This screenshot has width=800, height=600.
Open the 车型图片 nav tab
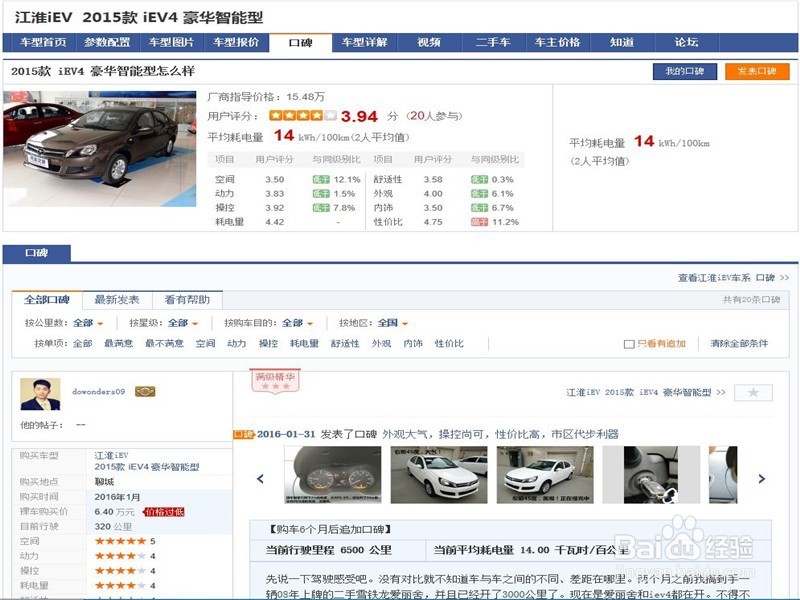(x=171, y=42)
